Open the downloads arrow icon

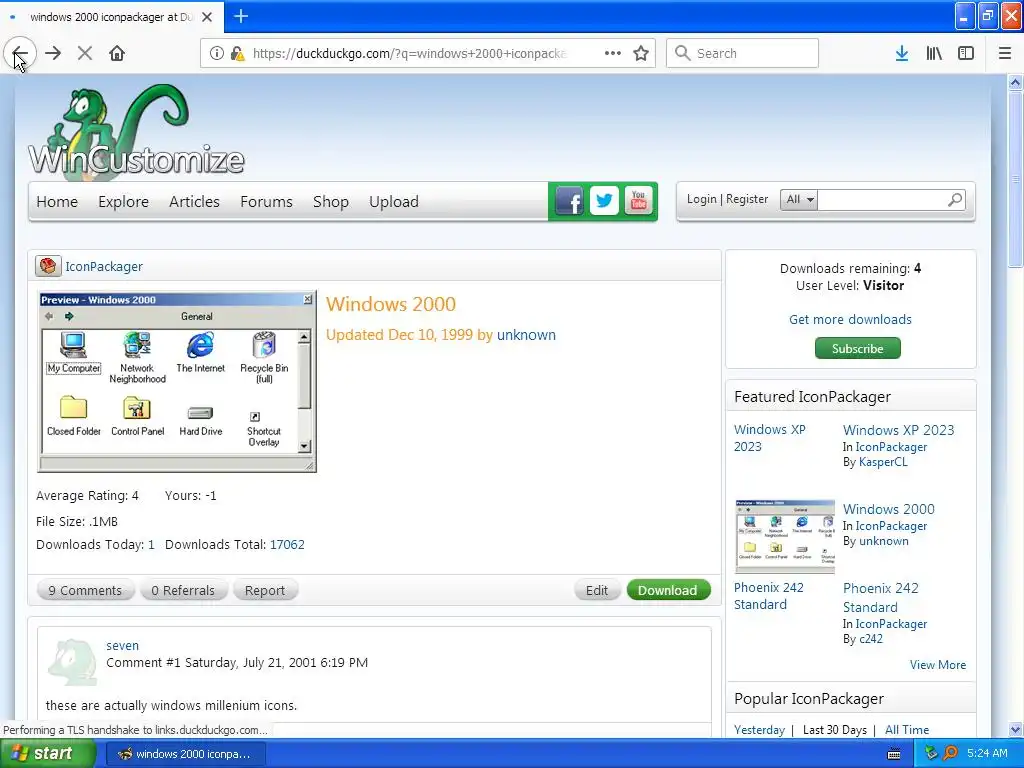click(x=902, y=54)
